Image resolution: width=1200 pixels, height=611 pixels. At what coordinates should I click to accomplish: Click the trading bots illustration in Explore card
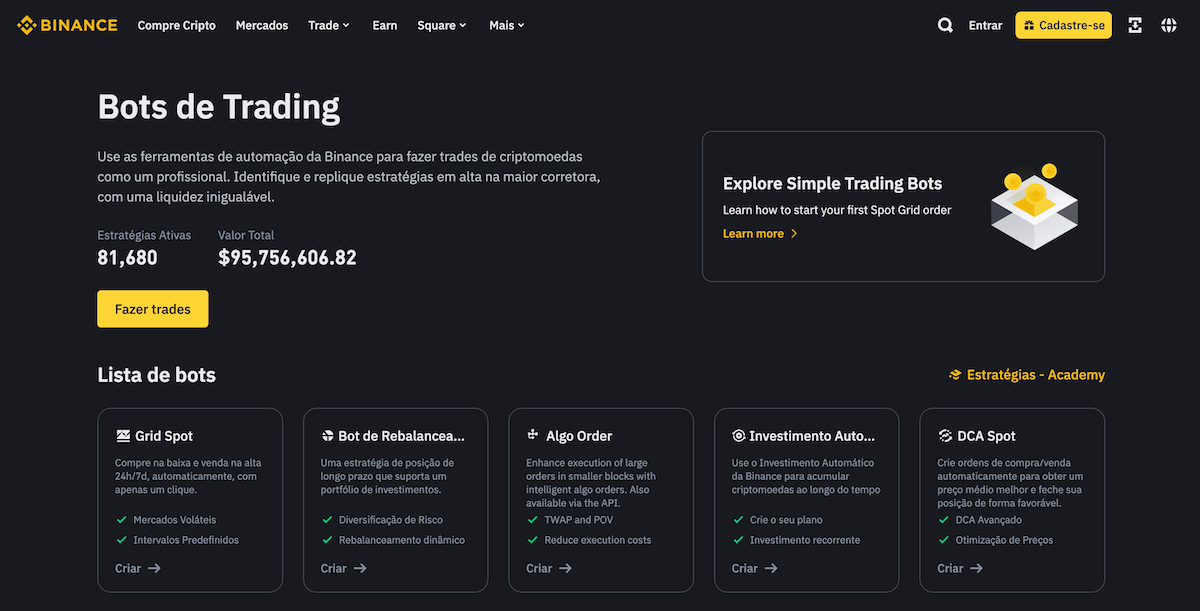[1035, 205]
